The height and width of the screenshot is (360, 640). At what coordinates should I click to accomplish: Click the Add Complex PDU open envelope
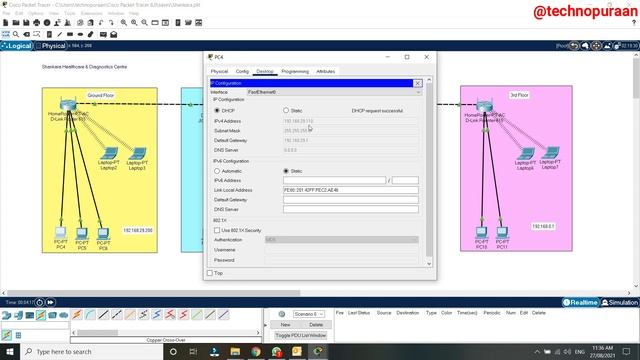113,35
